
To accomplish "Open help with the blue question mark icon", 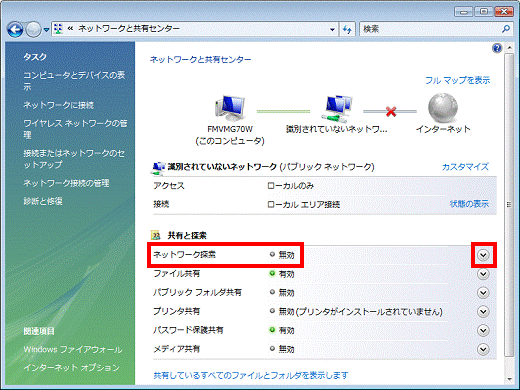I will pos(497,48).
